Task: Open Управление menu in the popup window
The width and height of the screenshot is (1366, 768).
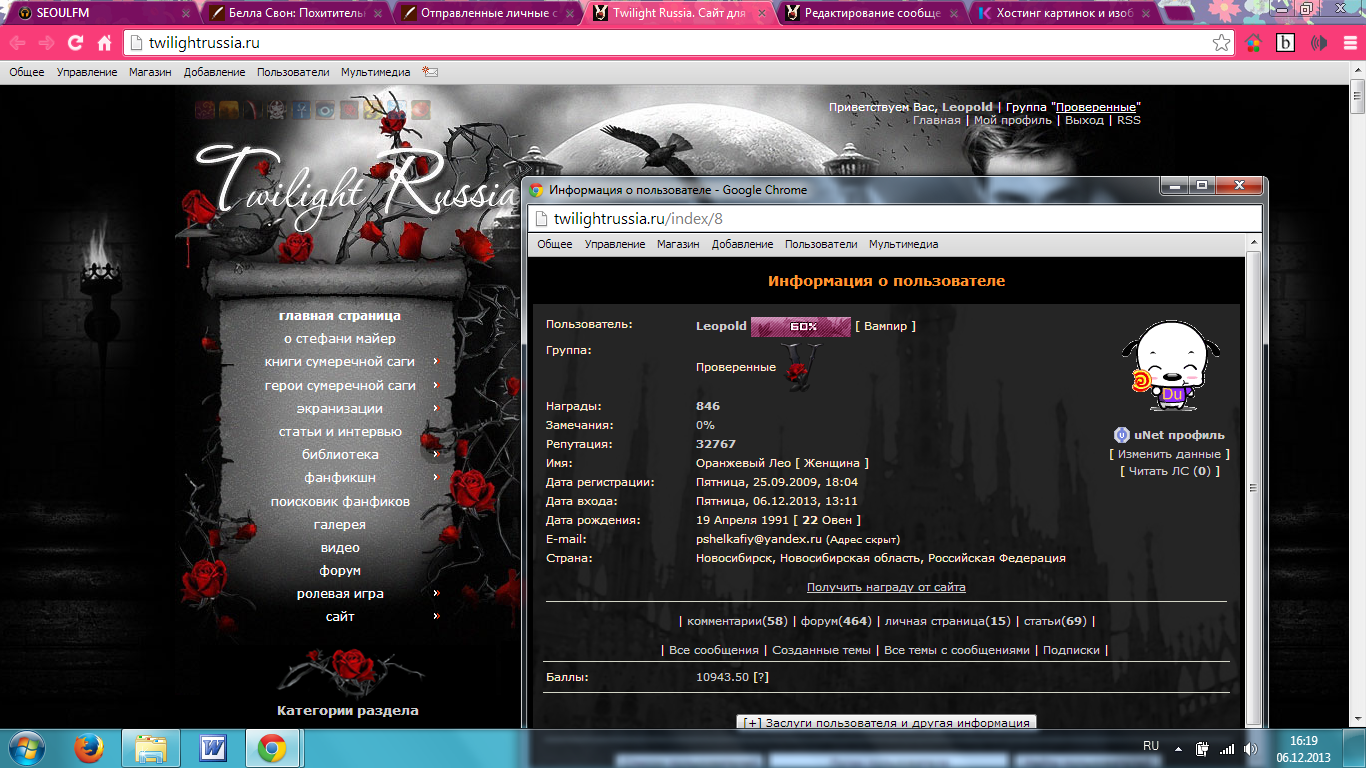Action: click(x=615, y=244)
